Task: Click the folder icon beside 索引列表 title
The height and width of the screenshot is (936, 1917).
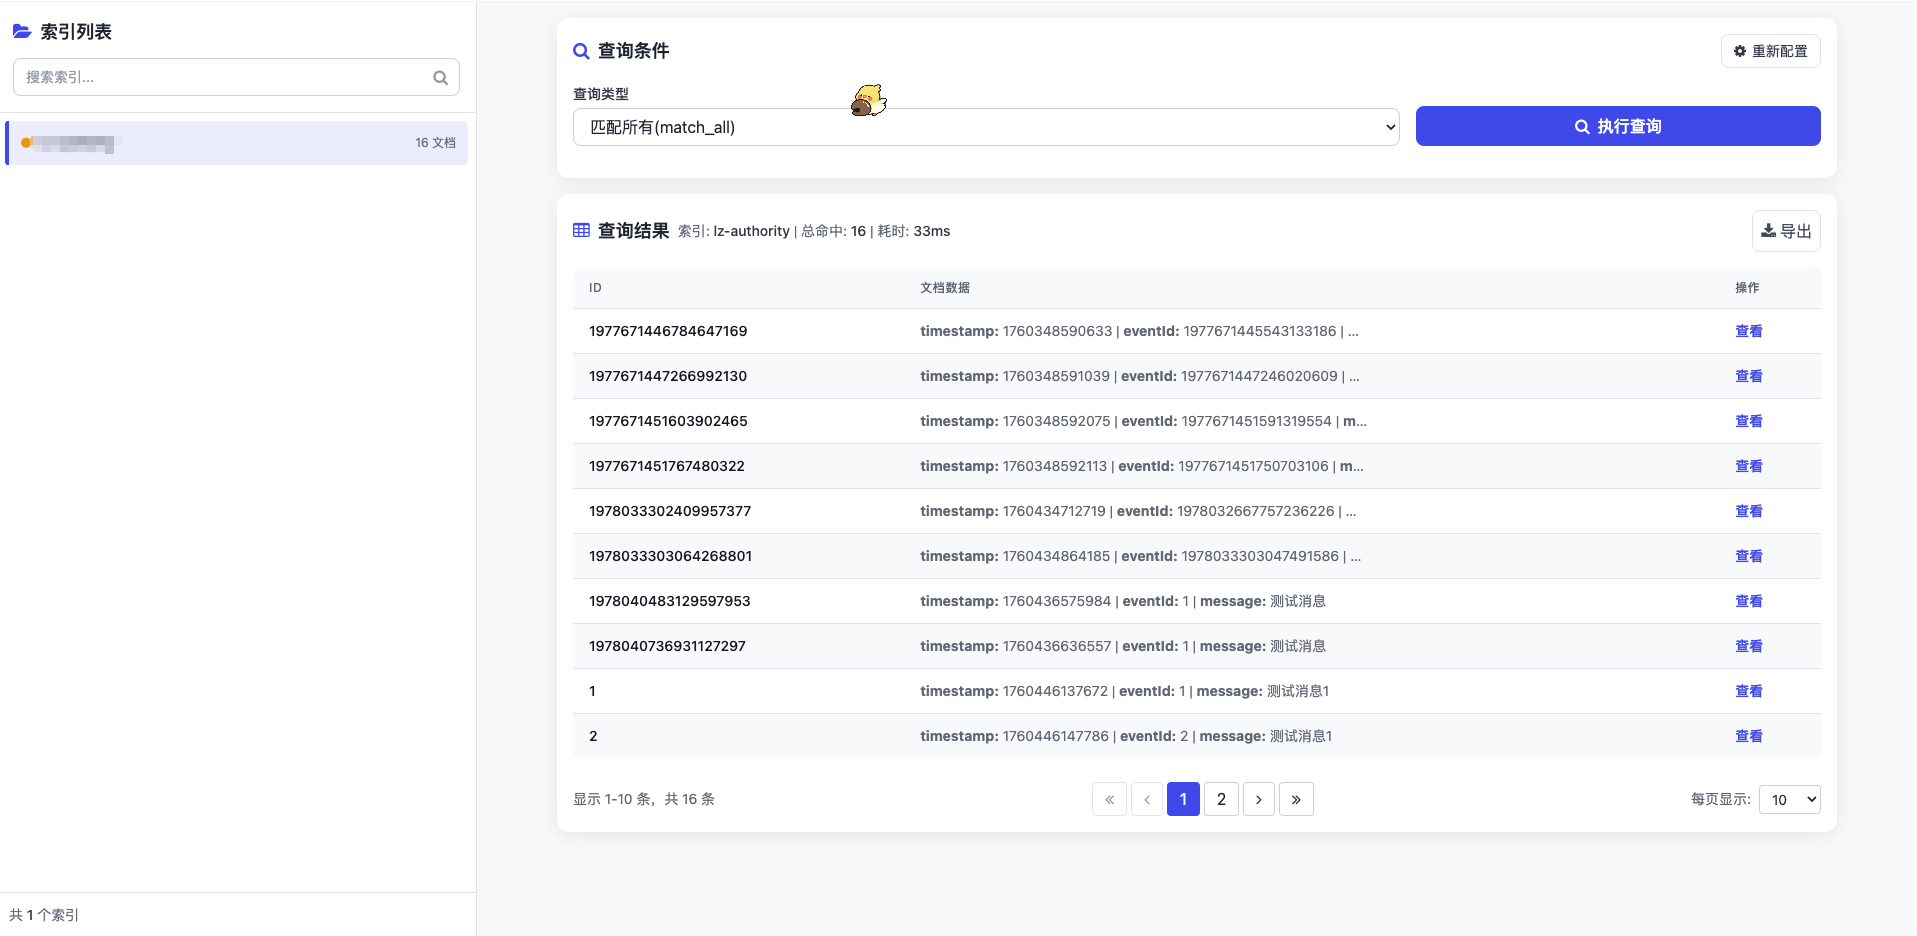Action: coord(21,31)
